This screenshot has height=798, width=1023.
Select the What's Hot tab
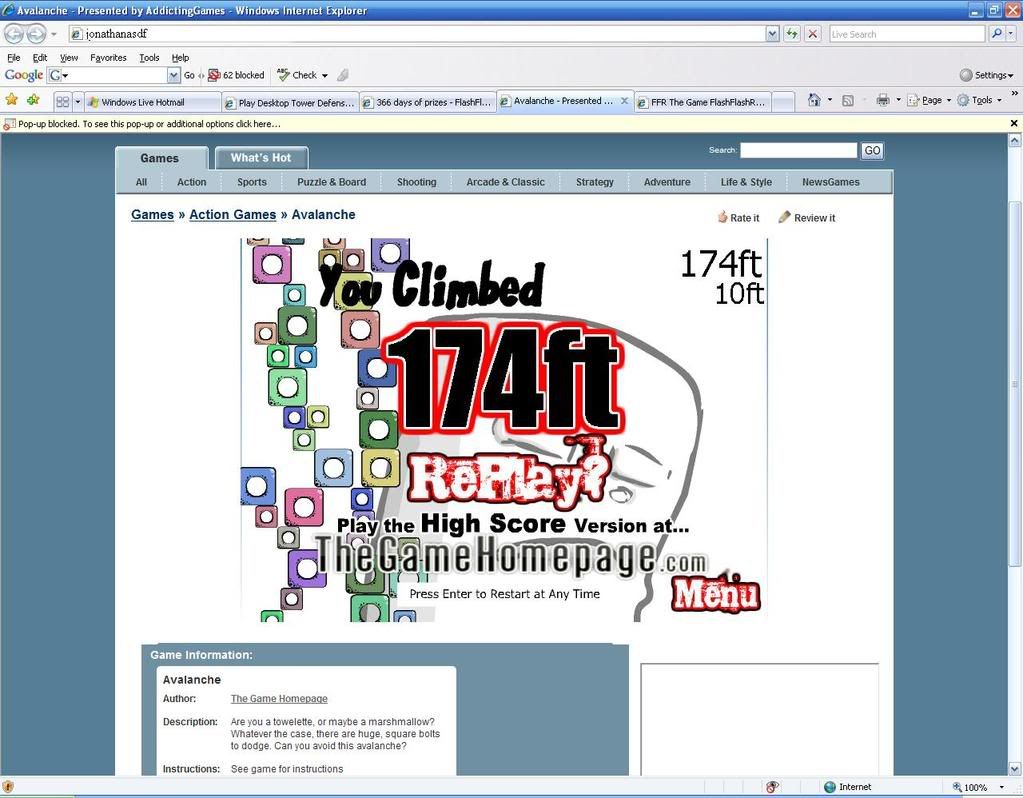[x=261, y=158]
